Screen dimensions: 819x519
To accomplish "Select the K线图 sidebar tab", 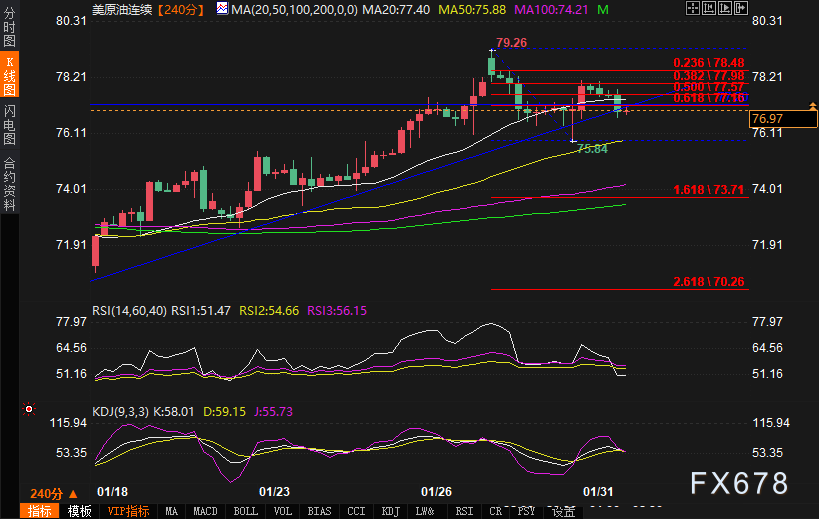I will point(9,75).
